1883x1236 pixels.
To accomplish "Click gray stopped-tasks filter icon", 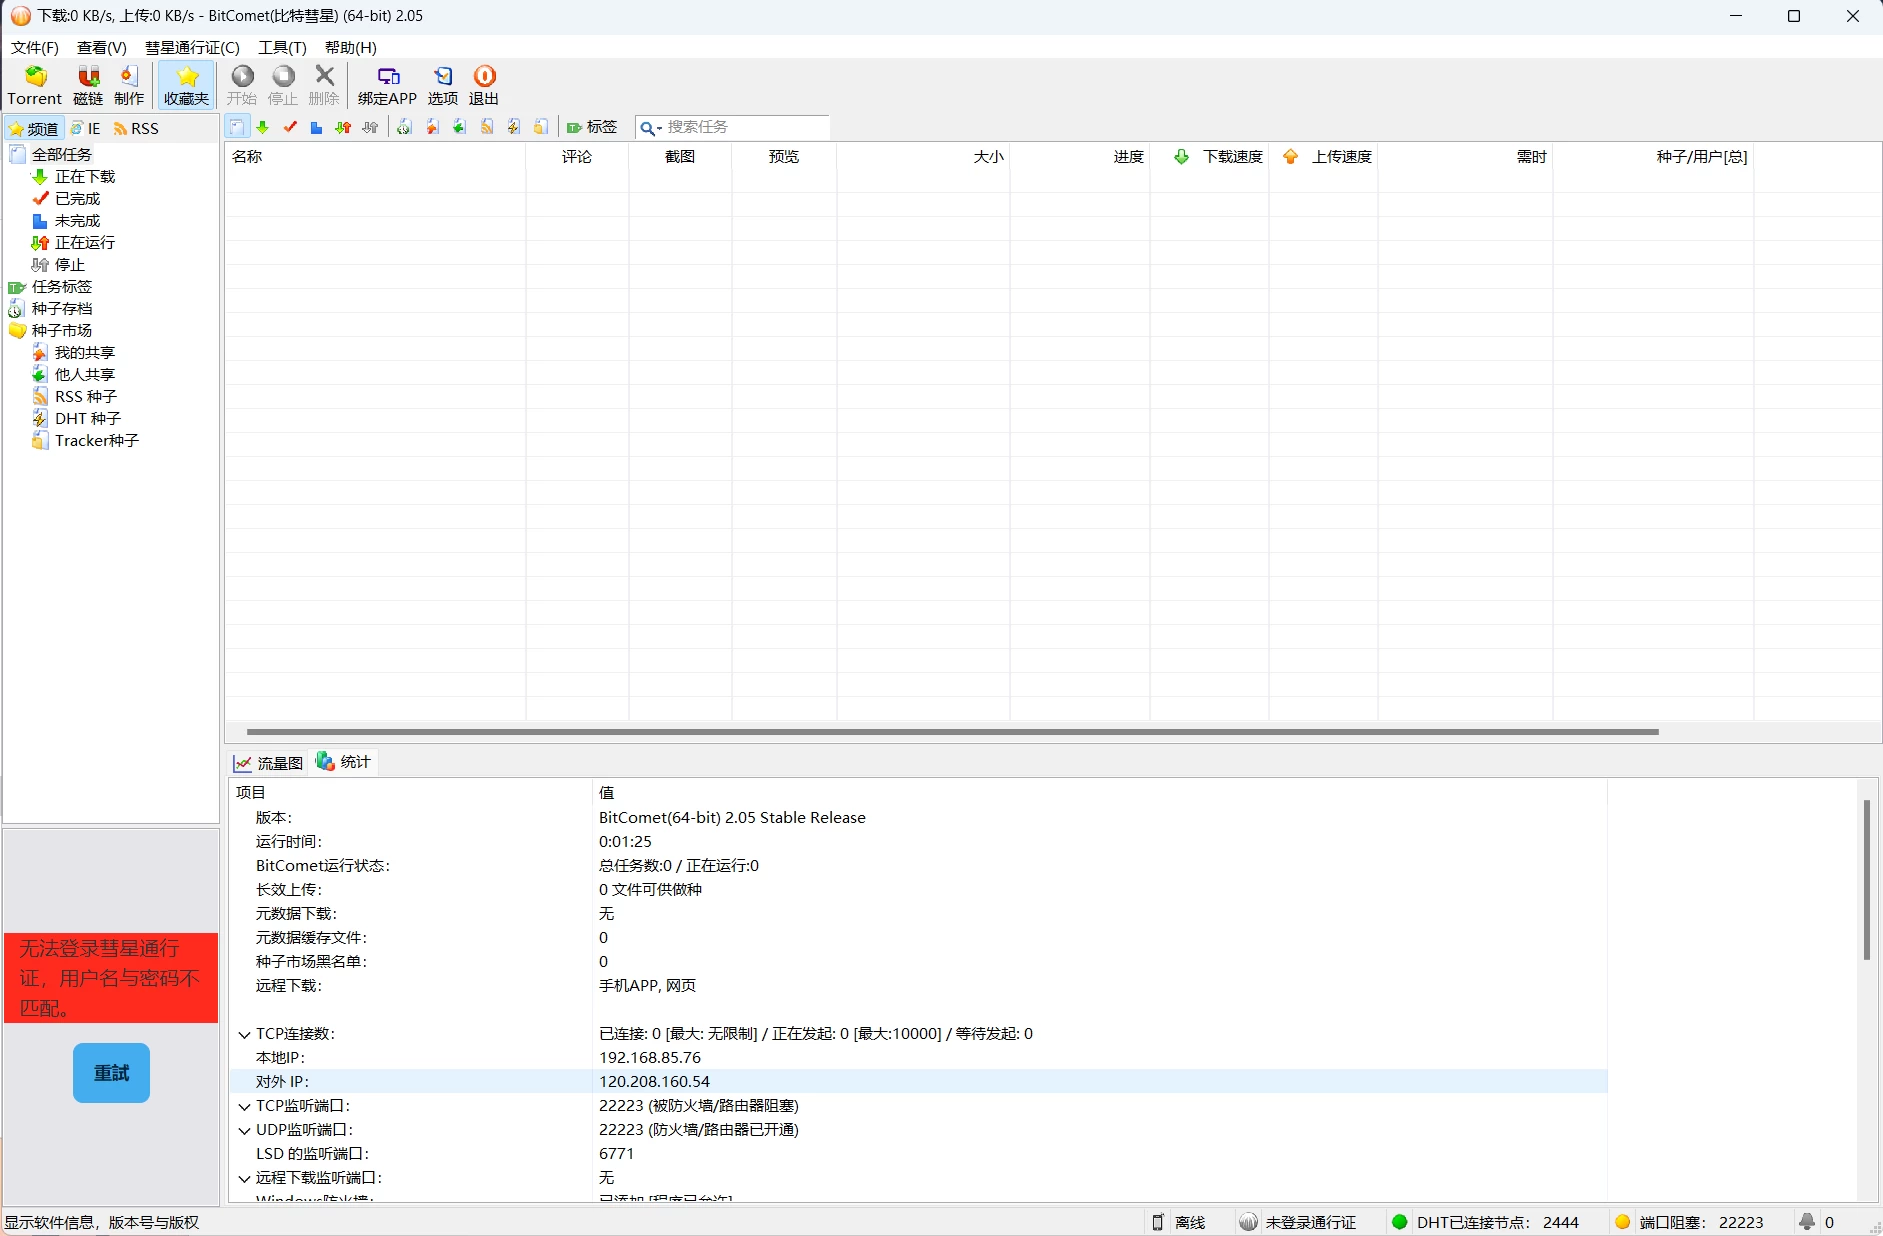I will (370, 127).
